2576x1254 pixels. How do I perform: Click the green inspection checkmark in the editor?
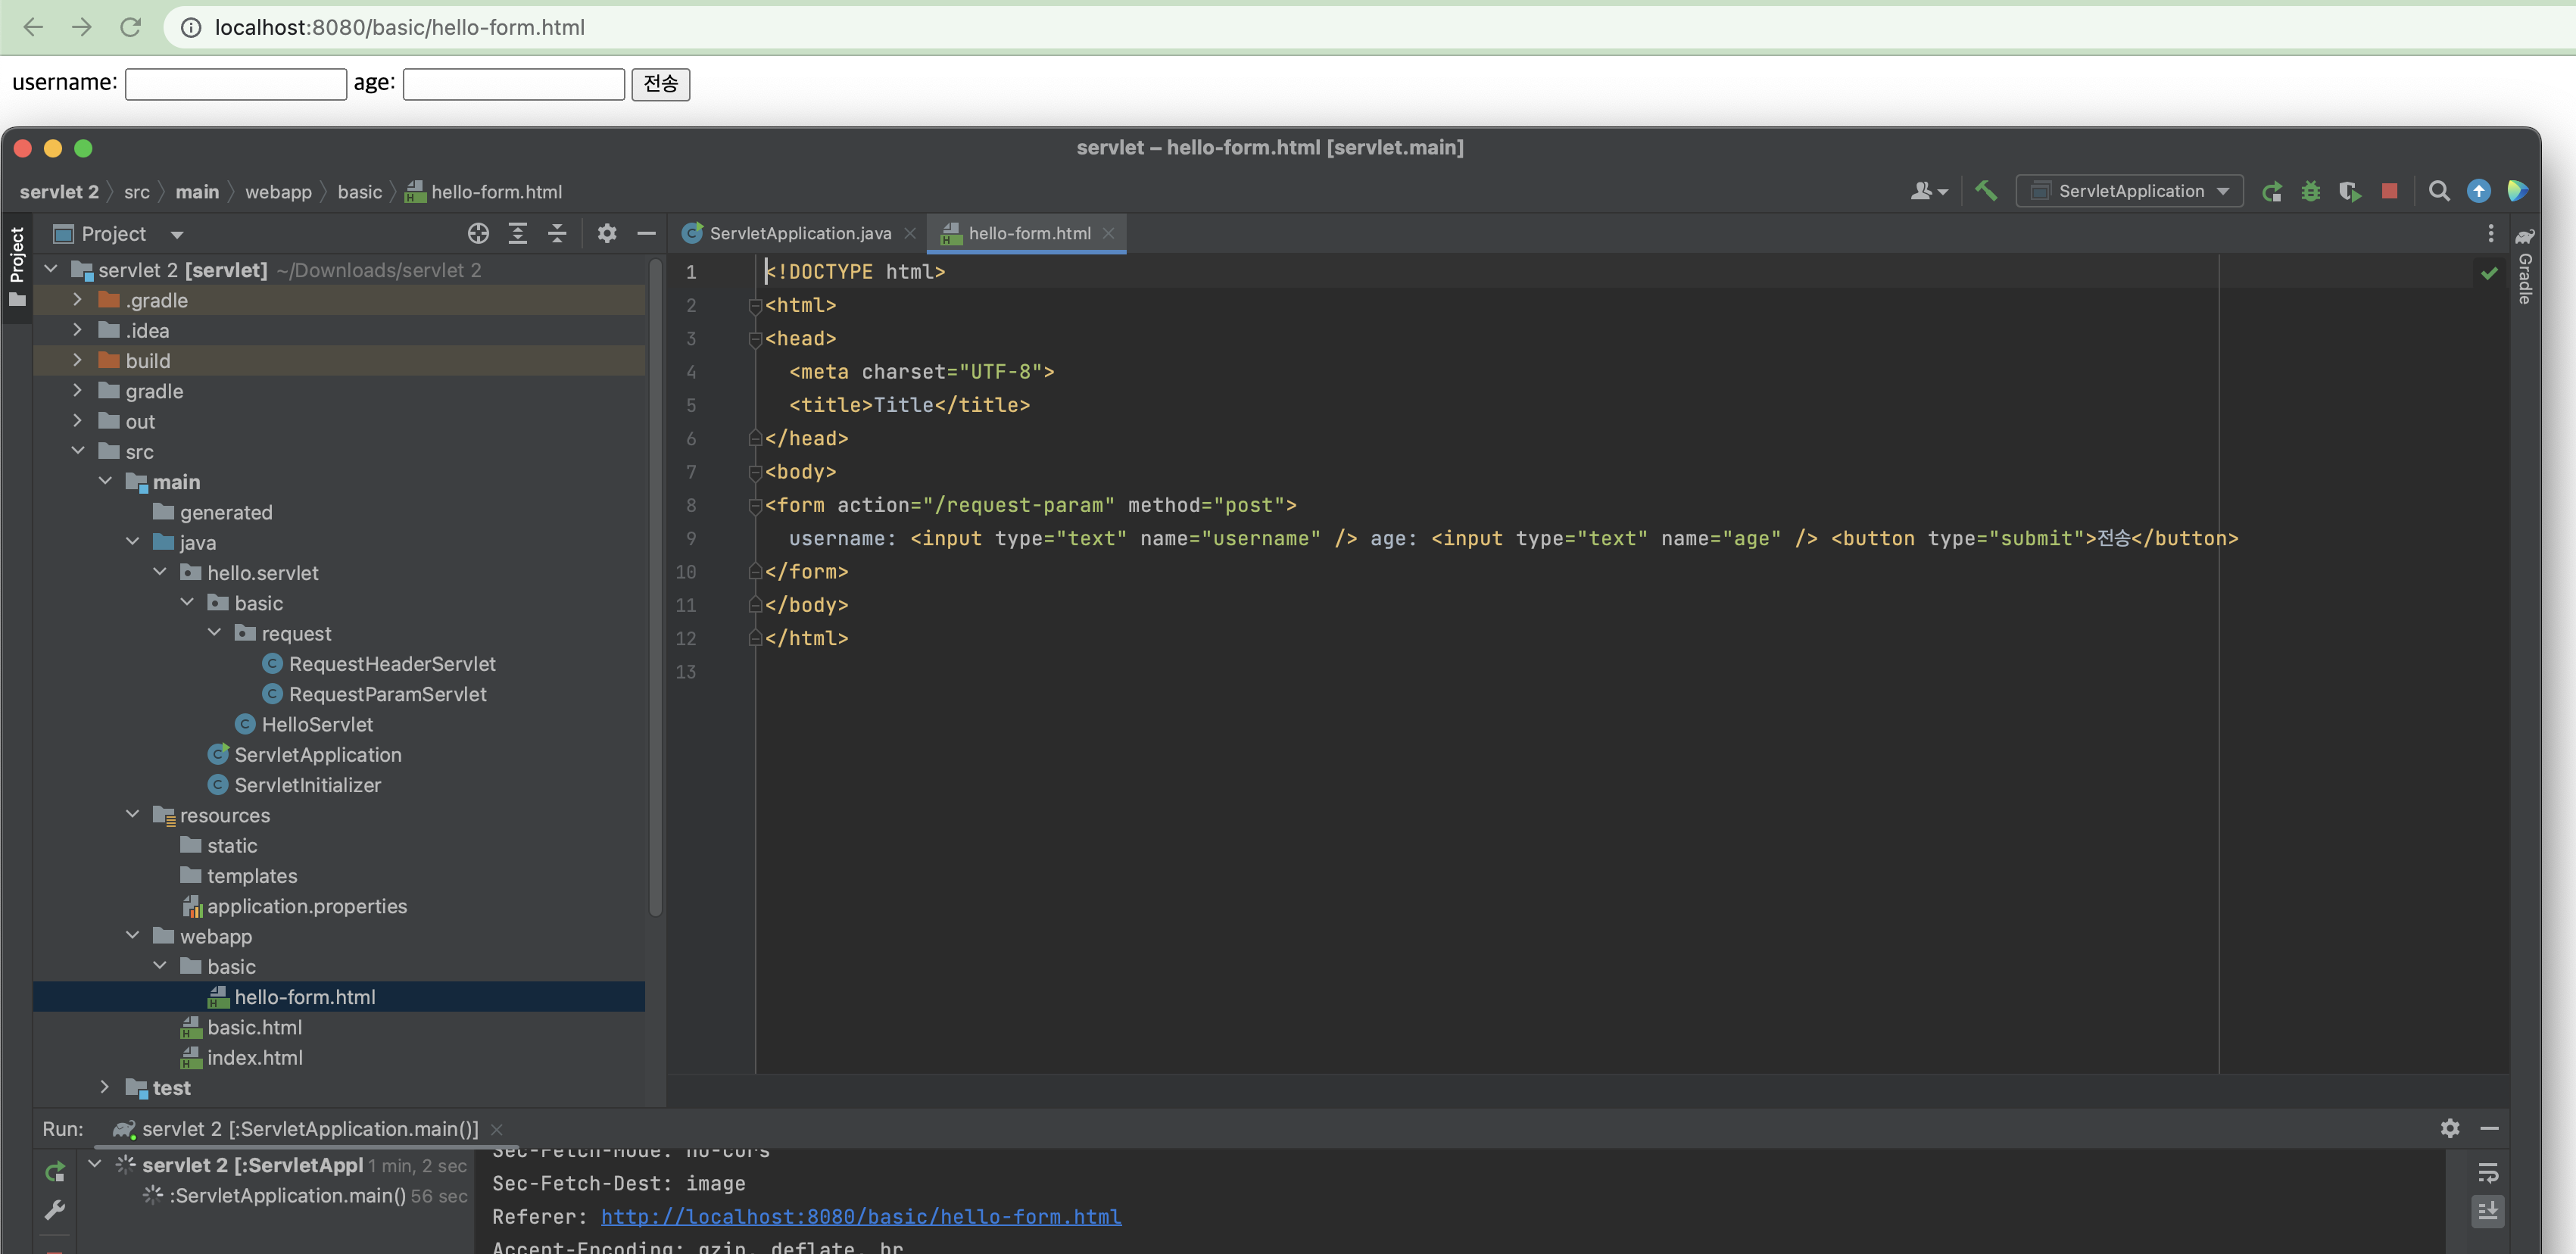pyautogui.click(x=2489, y=272)
